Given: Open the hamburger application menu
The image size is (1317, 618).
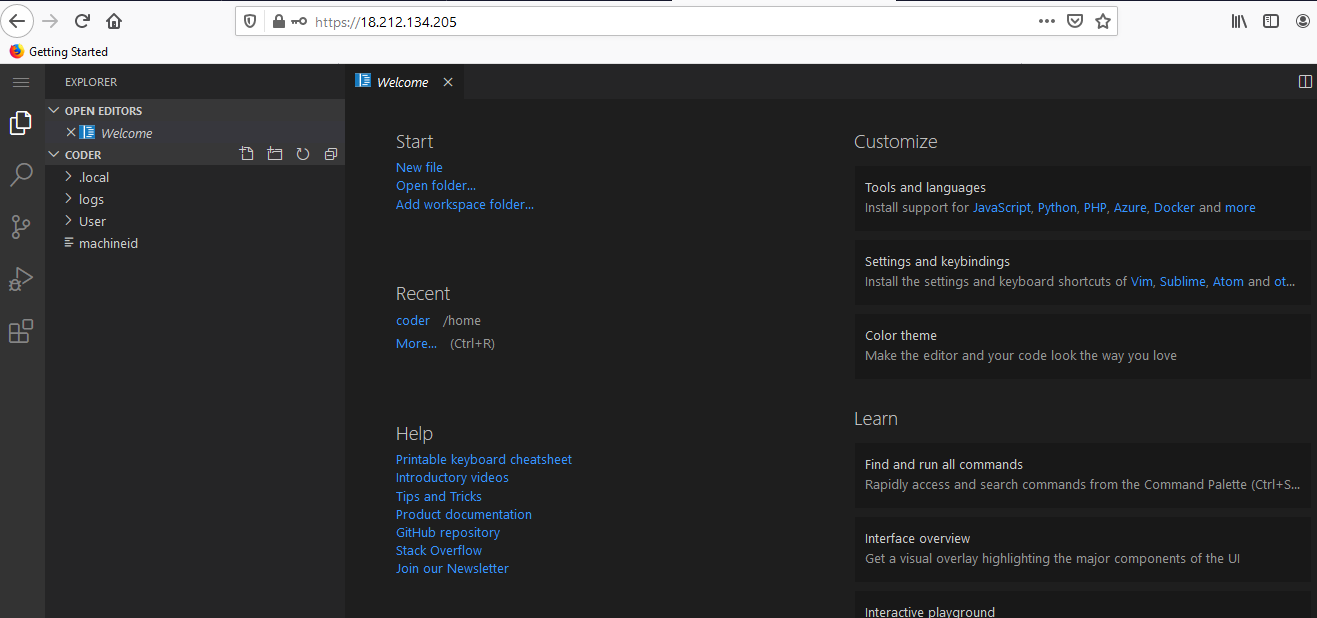Looking at the screenshot, I should coord(21,82).
